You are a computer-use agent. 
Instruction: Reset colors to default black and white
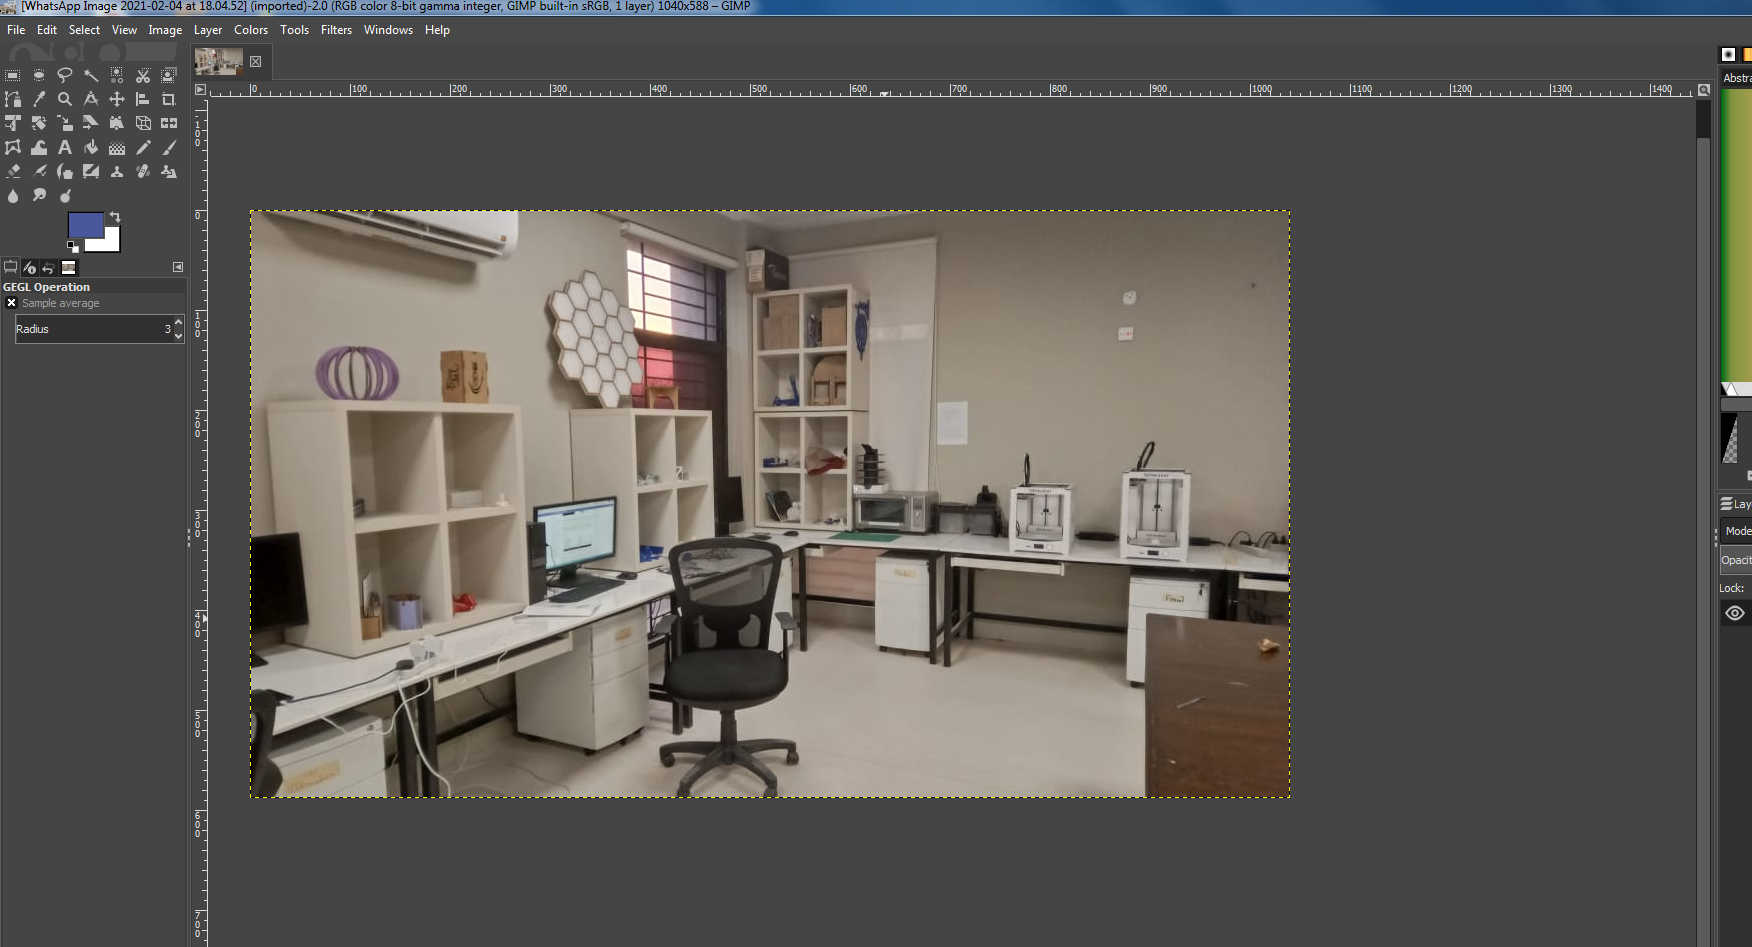73,246
